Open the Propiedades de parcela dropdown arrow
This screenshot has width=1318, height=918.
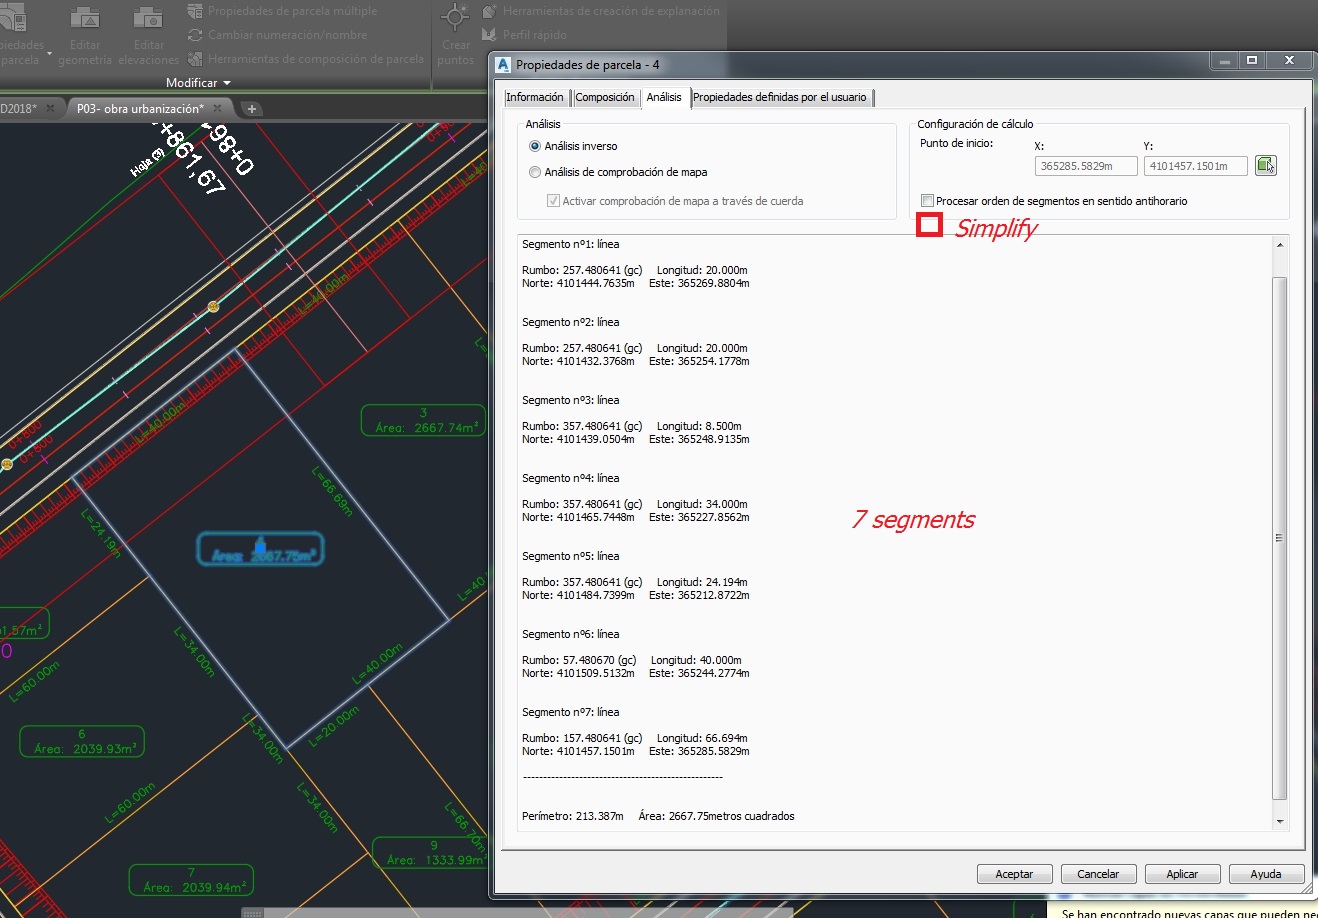[49, 53]
